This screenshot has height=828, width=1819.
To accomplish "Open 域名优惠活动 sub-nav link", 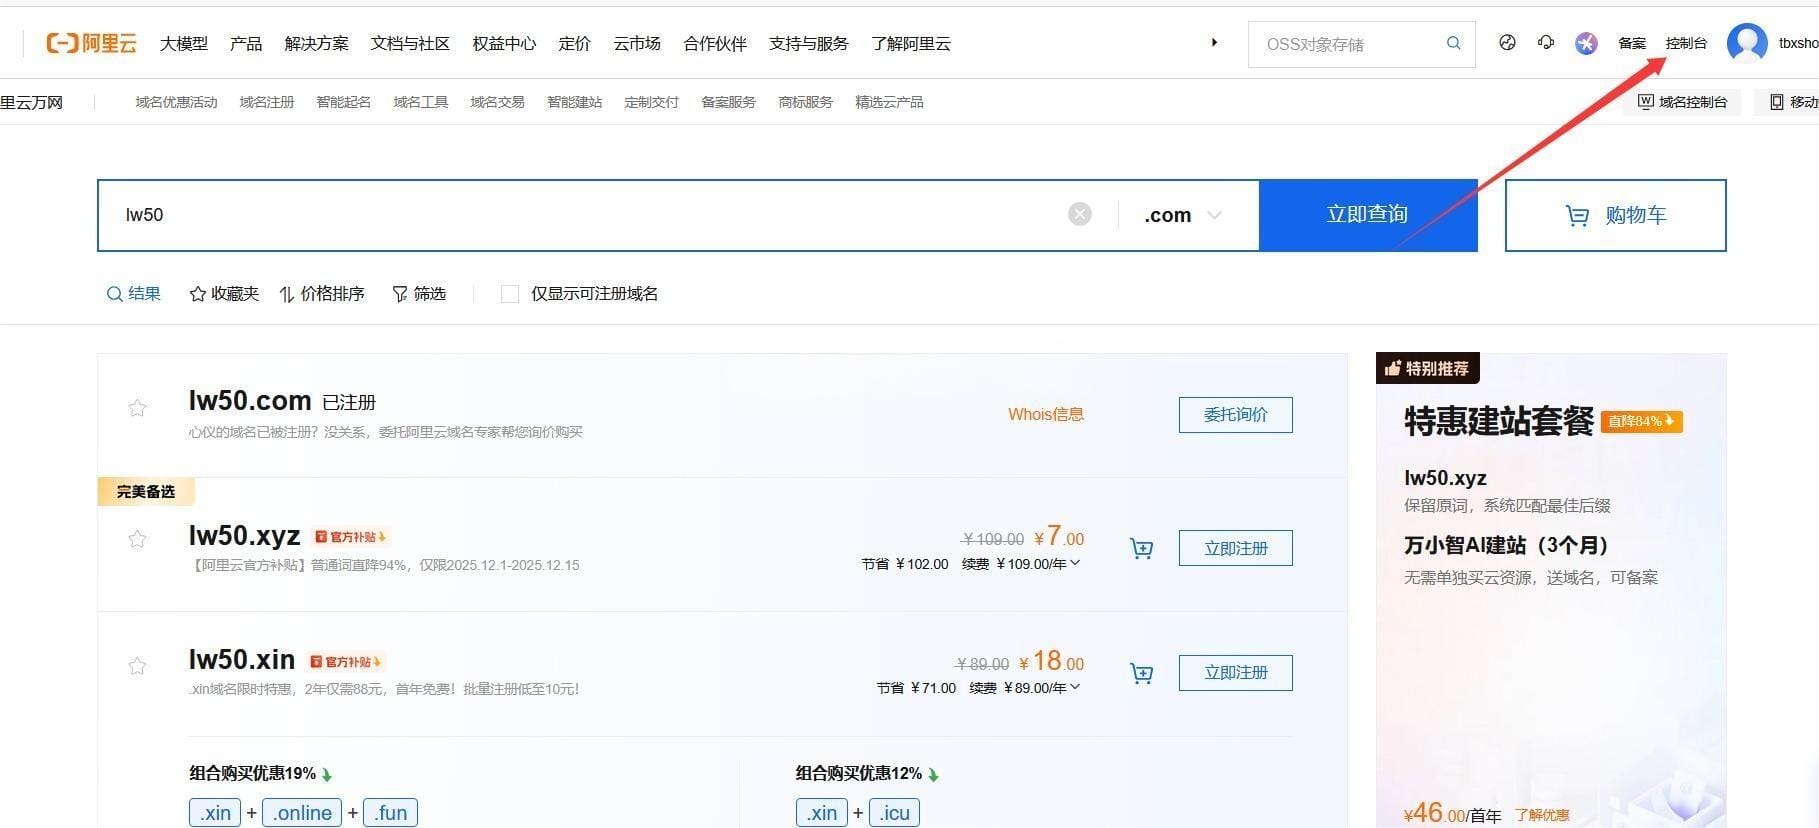I will tap(176, 102).
